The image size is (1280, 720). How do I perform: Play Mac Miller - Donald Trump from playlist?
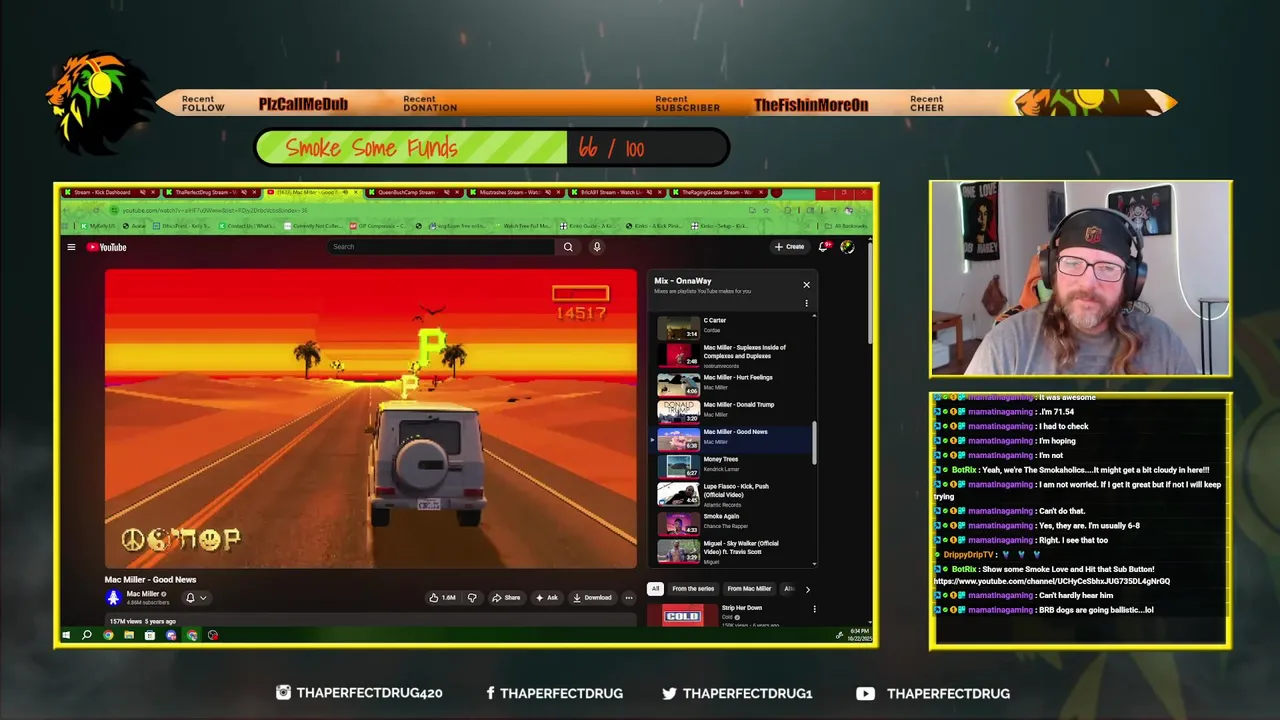click(735, 410)
